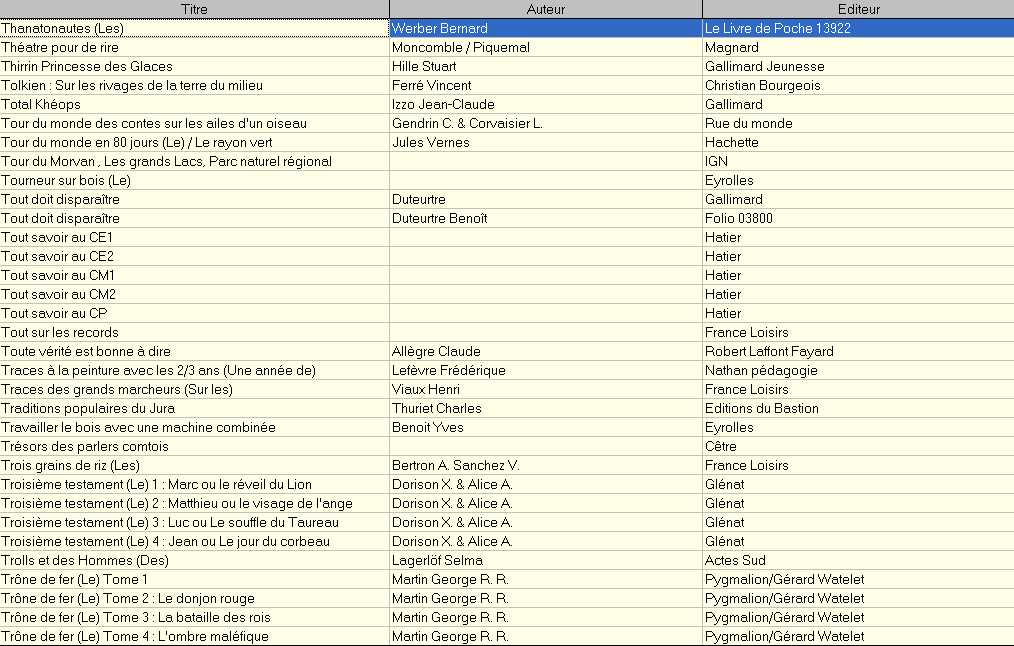Click the 'Nathan pédagogie' publisher cell
Screen dimensions: 1014x646
click(x=858, y=371)
